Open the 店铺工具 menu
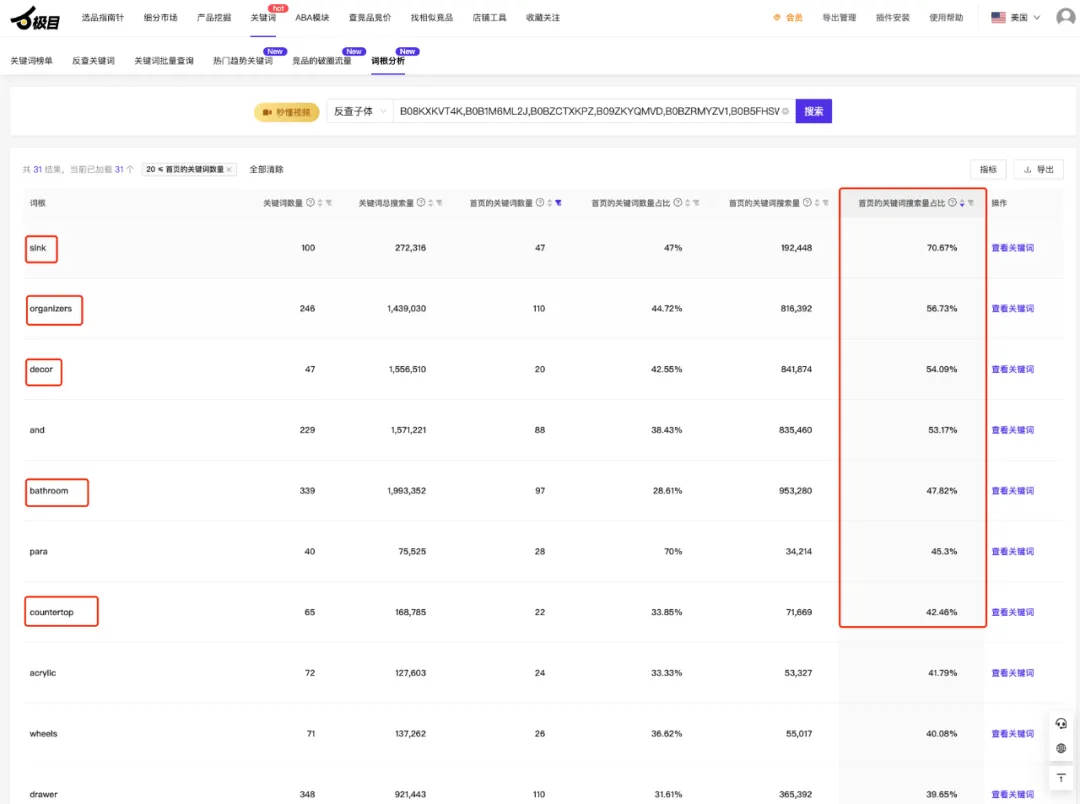Image resolution: width=1080 pixels, height=804 pixels. point(490,17)
